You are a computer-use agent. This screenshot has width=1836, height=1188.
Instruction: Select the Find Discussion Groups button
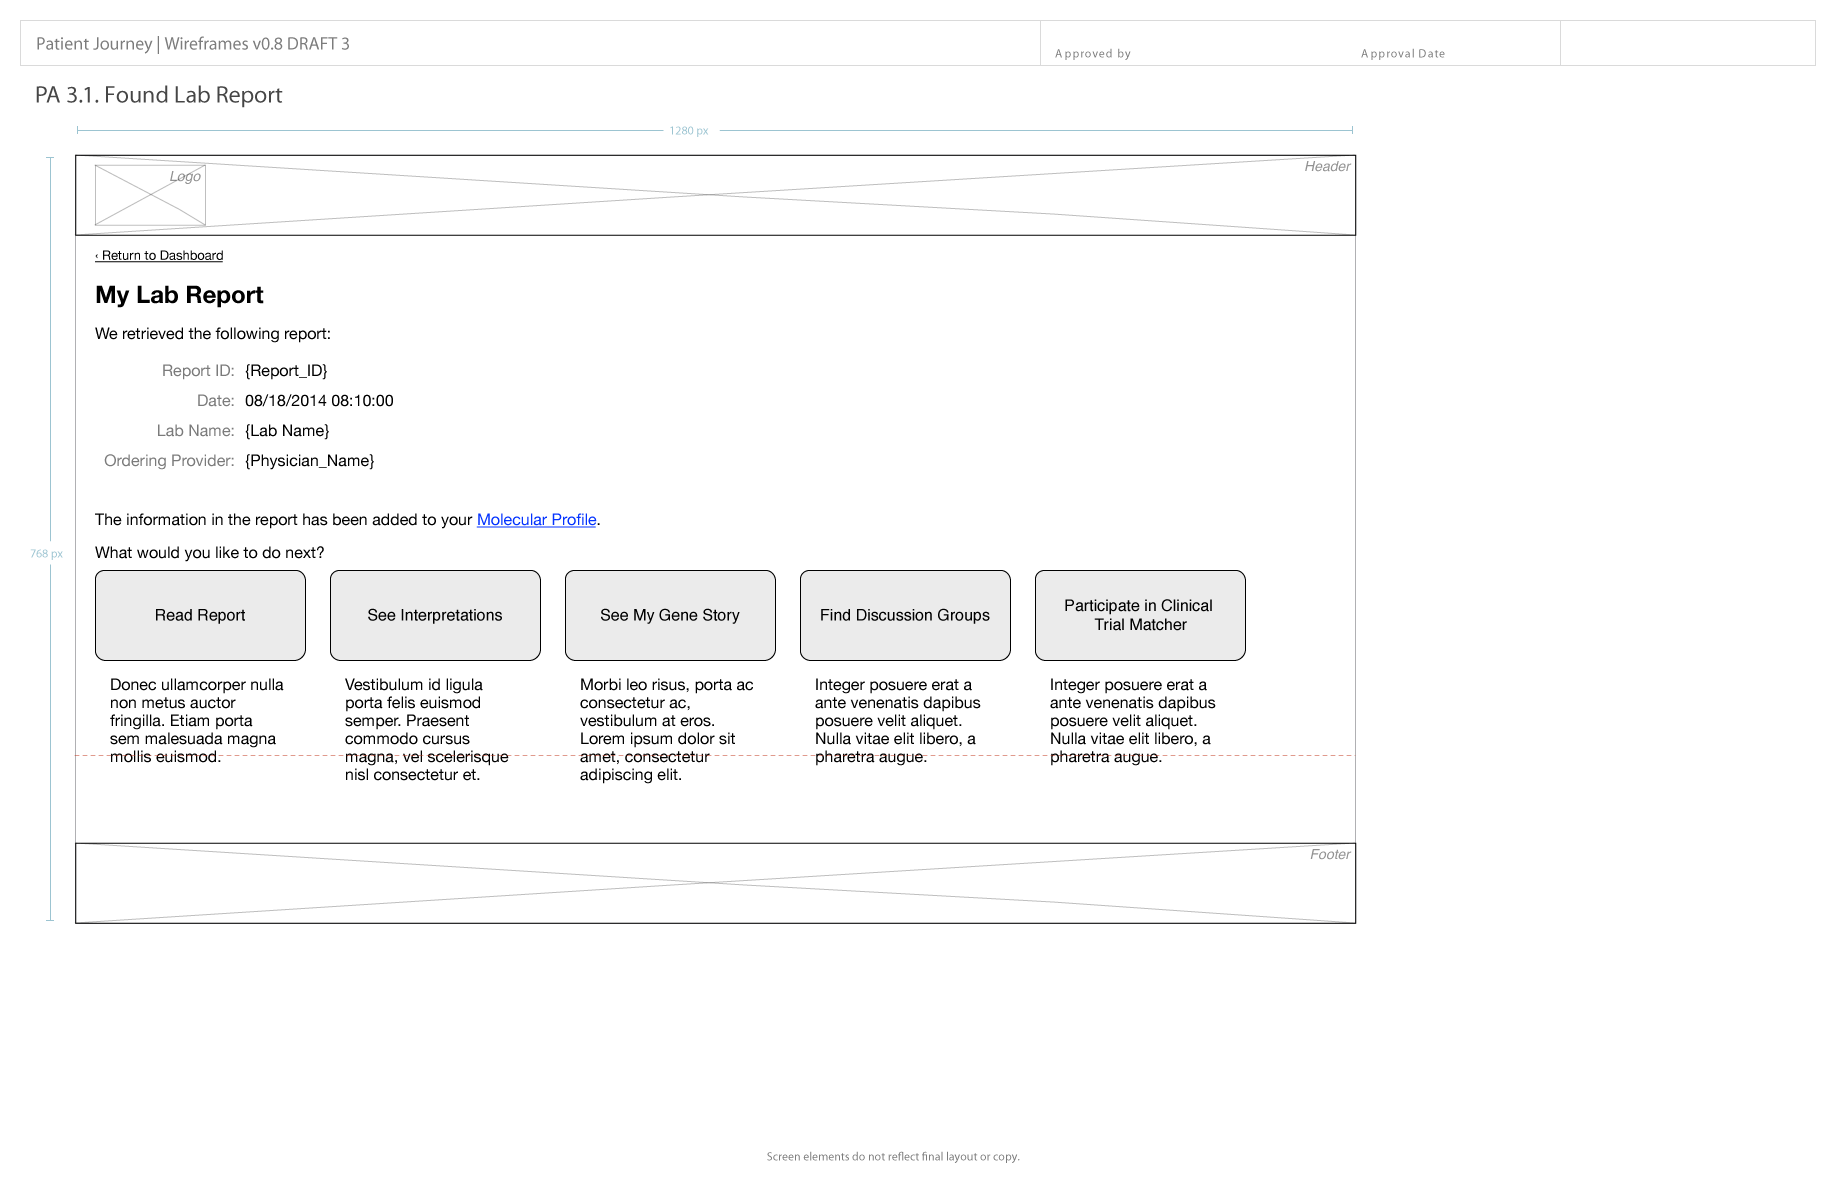pyautogui.click(x=905, y=615)
